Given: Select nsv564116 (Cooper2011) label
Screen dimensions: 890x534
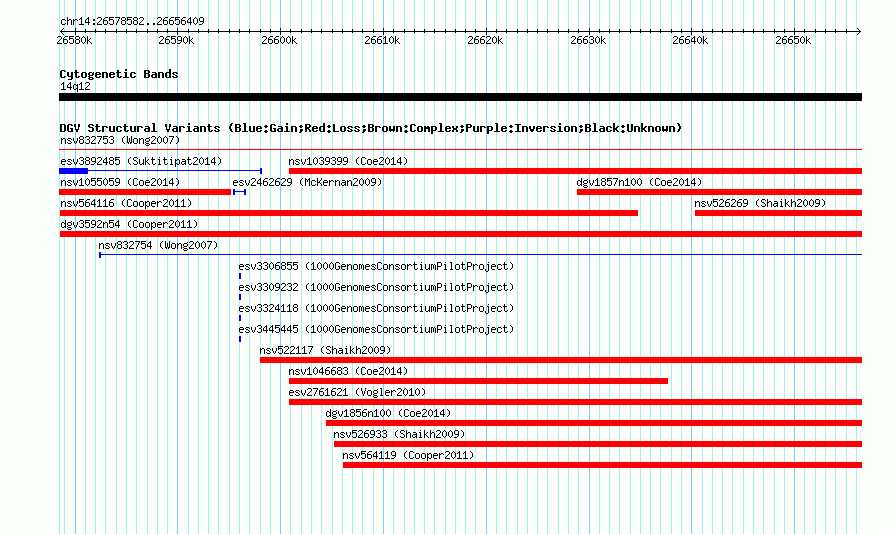Looking at the screenshot, I should click(126, 203).
